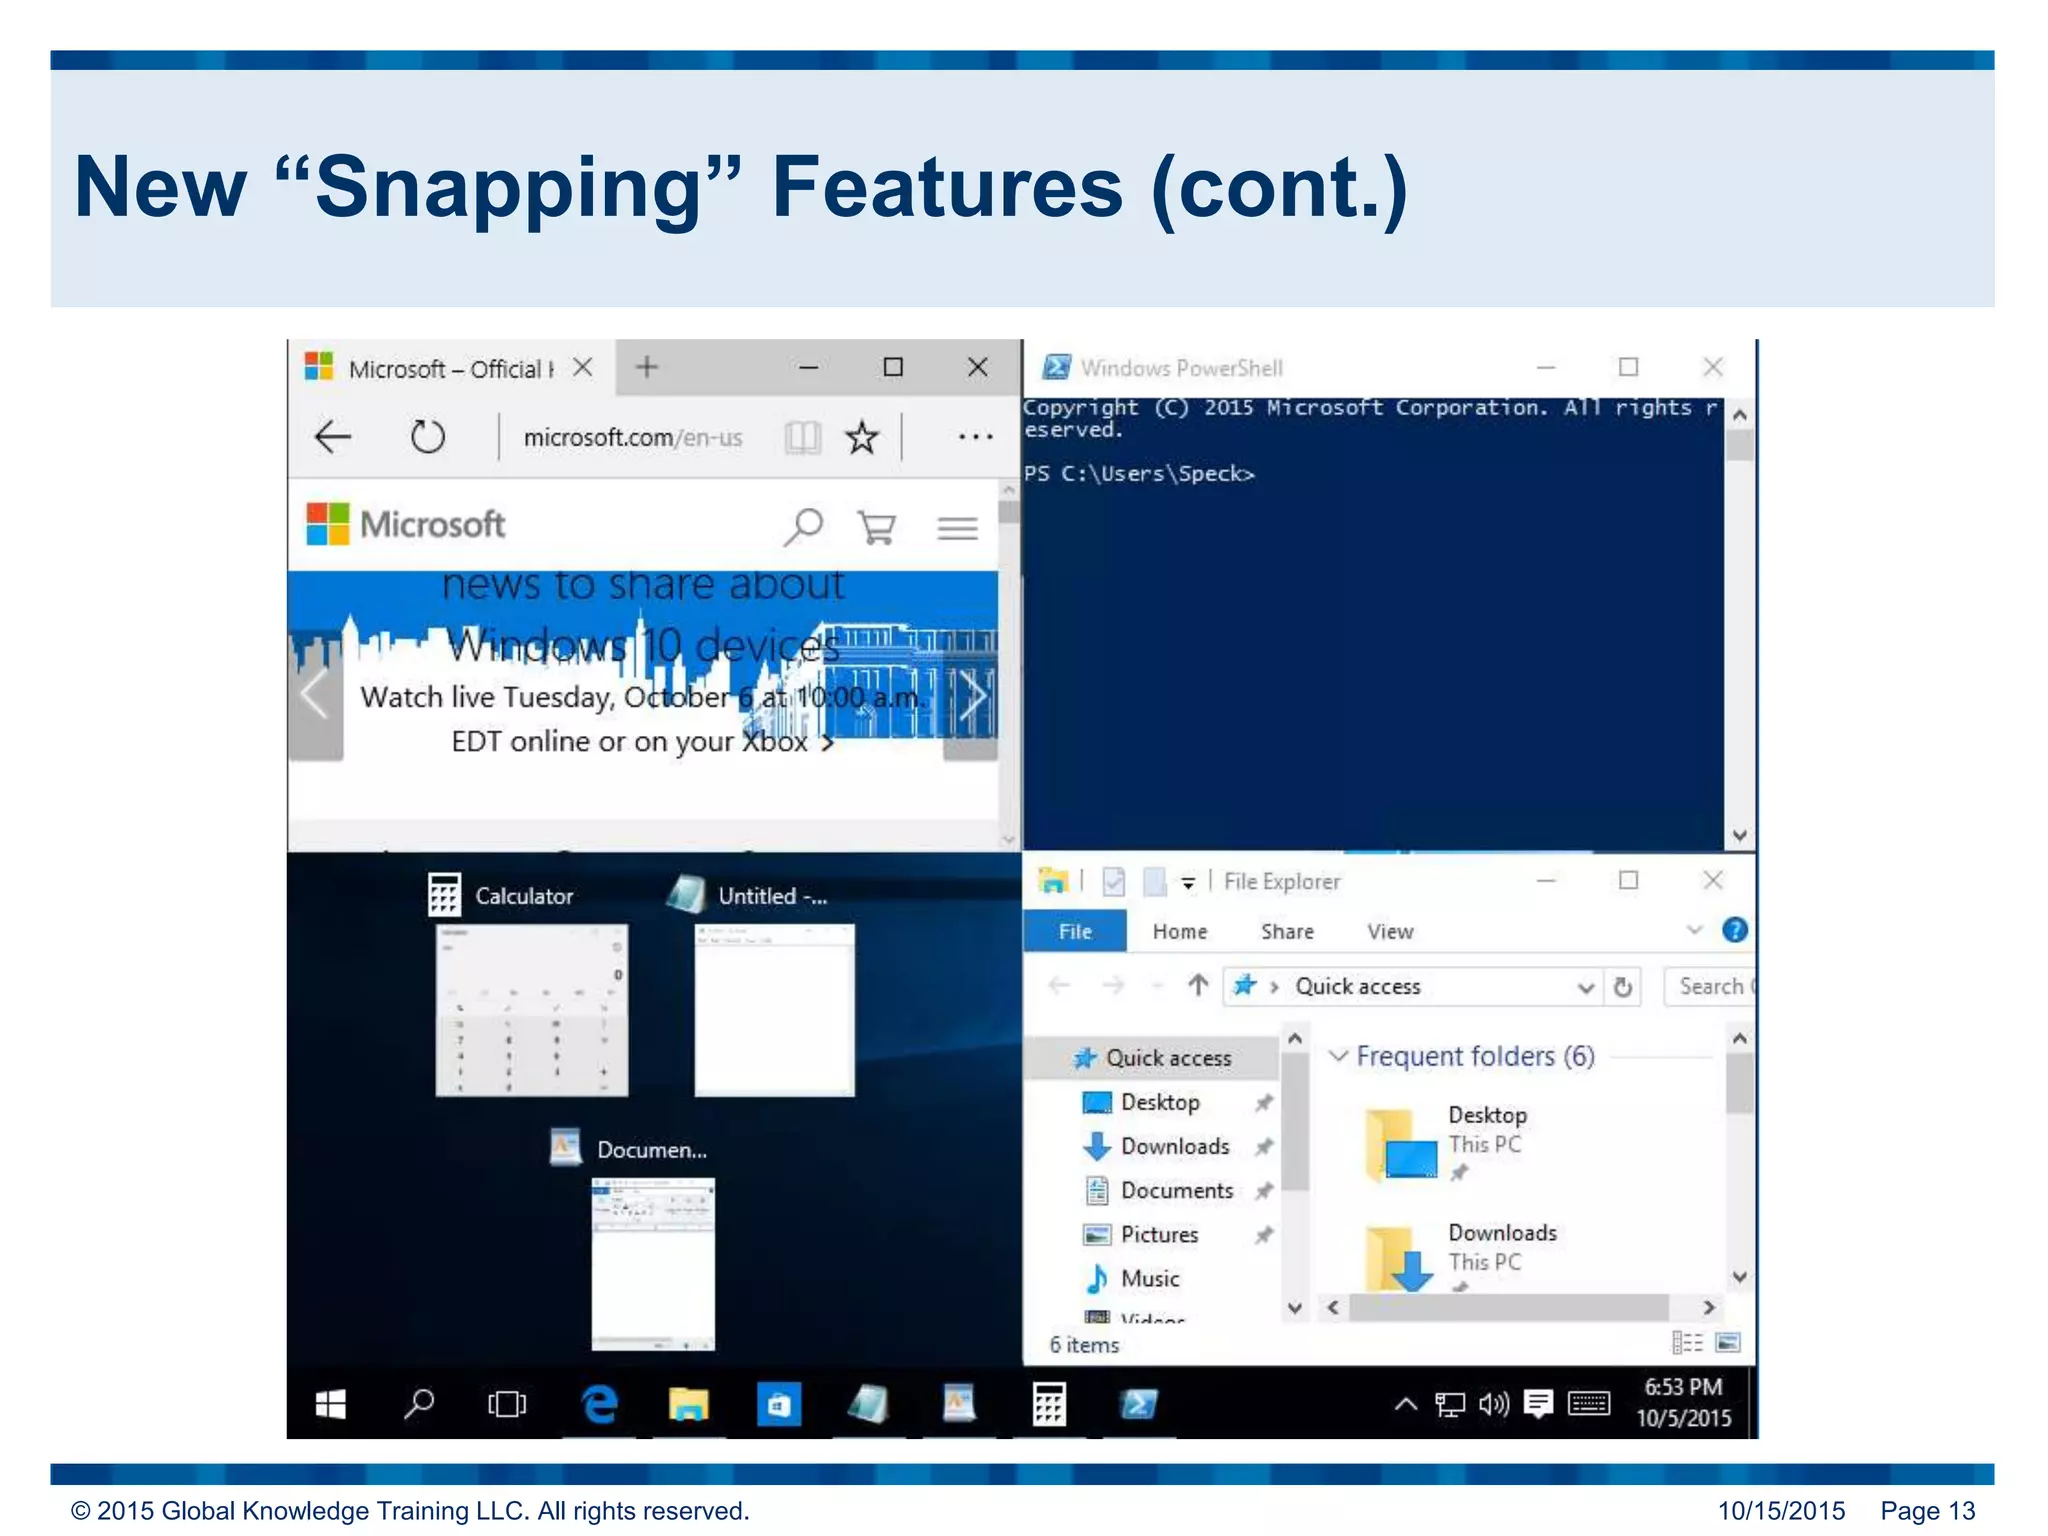Viewport: 2048px width, 1536px height.
Task: Open the View ribbon tab
Action: (x=1389, y=931)
